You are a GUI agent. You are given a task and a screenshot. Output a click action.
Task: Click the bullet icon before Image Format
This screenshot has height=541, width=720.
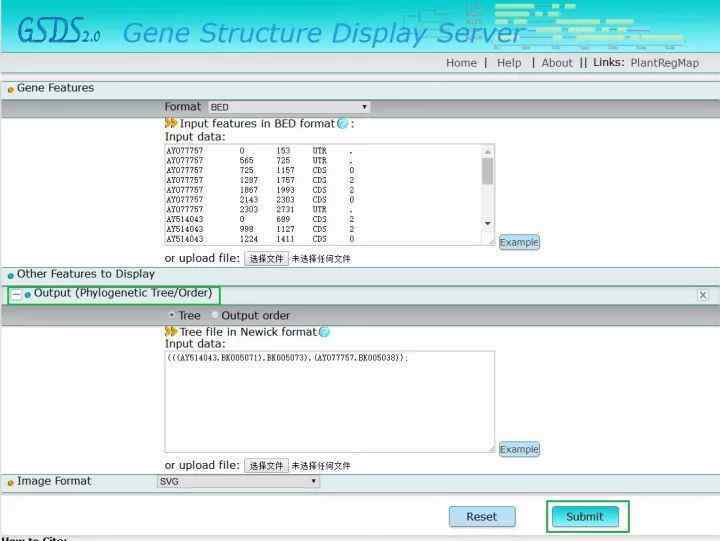point(10,483)
